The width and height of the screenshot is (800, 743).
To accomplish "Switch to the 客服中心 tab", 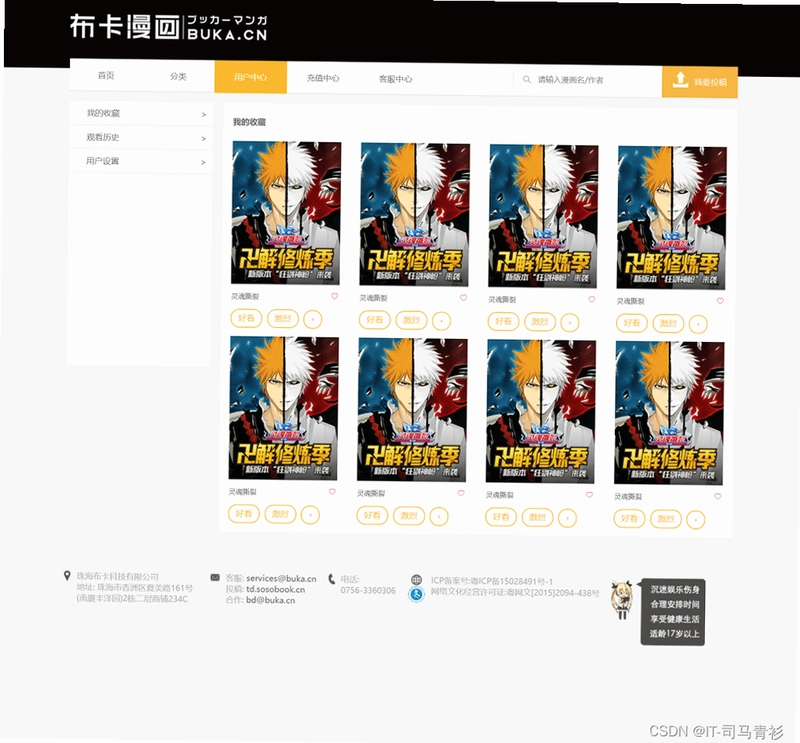I will click(395, 79).
